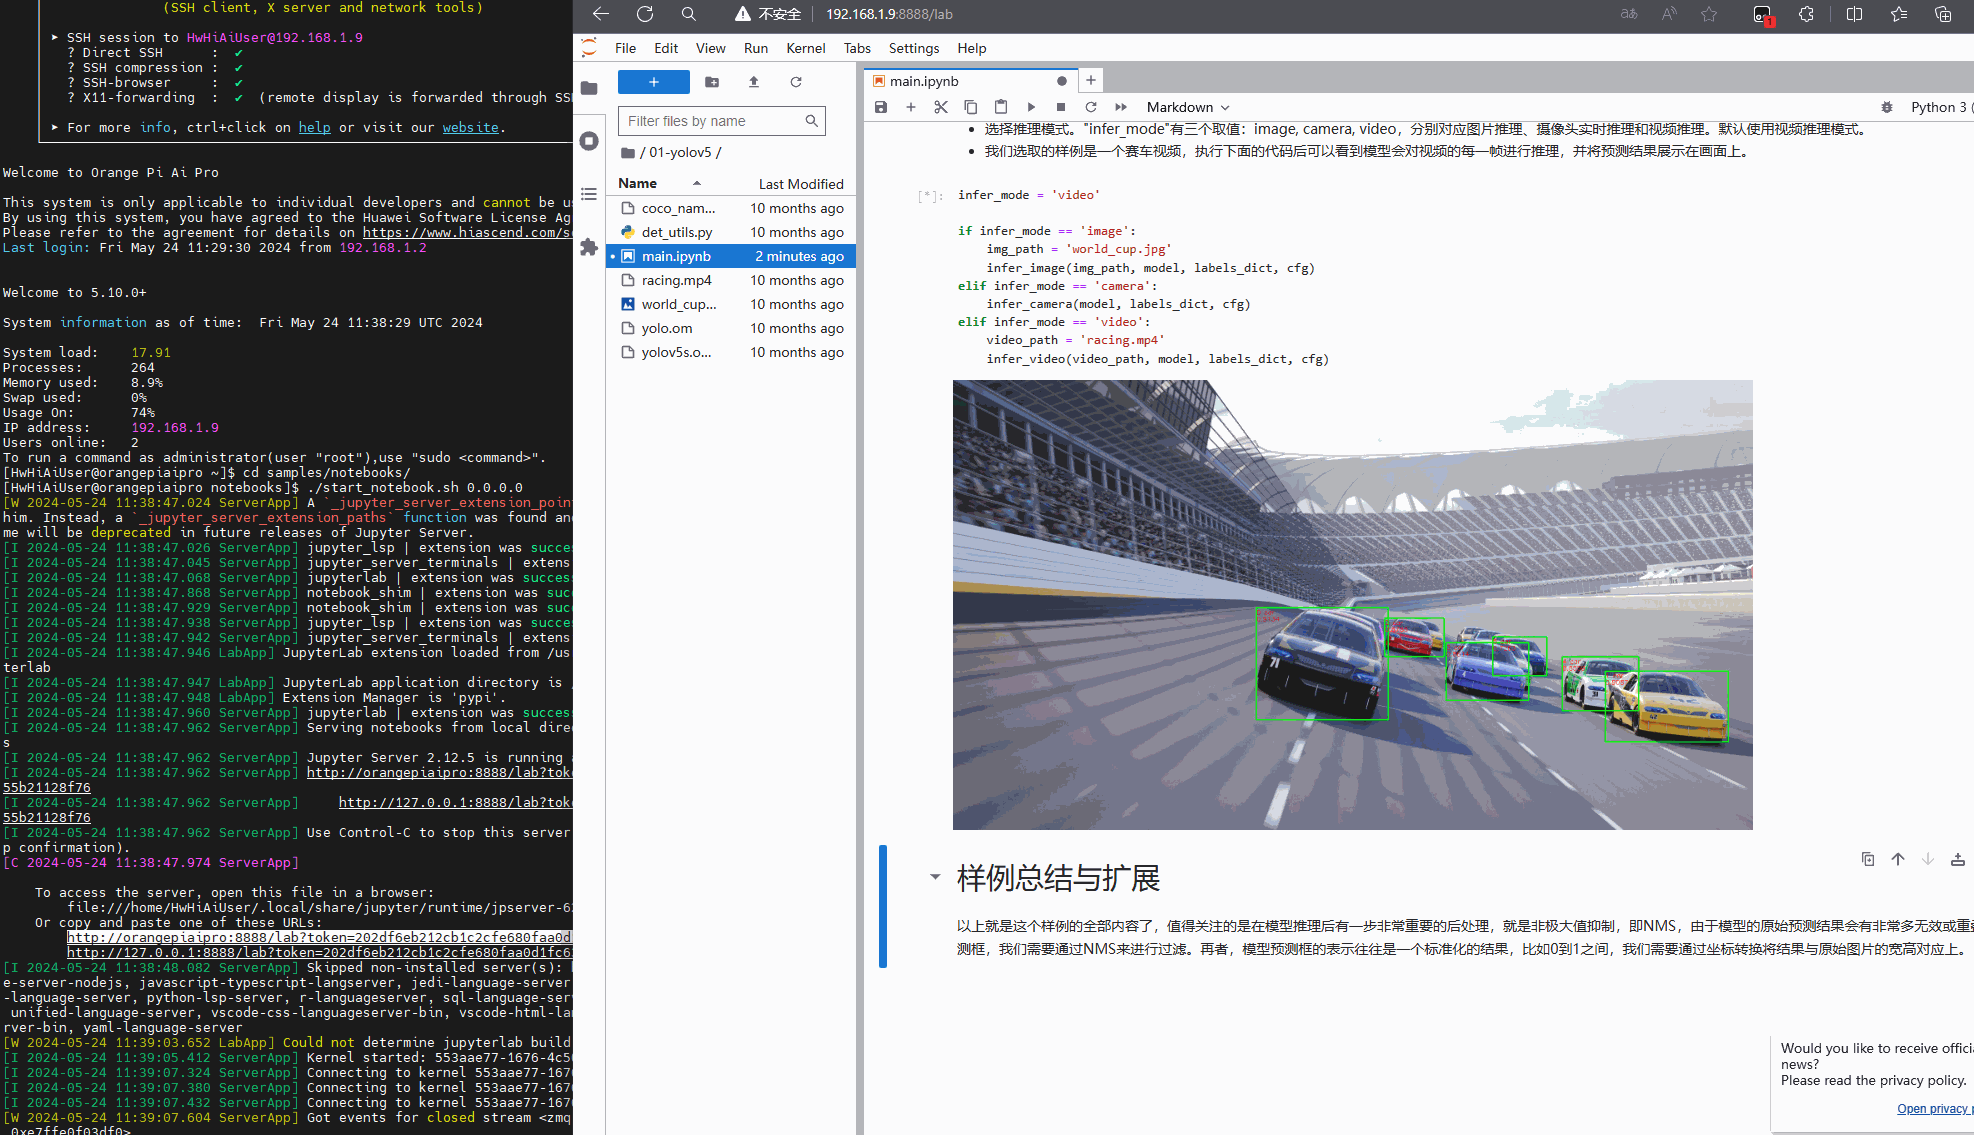The height and width of the screenshot is (1135, 1974).
Task: Open the Settings menu
Action: click(x=913, y=48)
